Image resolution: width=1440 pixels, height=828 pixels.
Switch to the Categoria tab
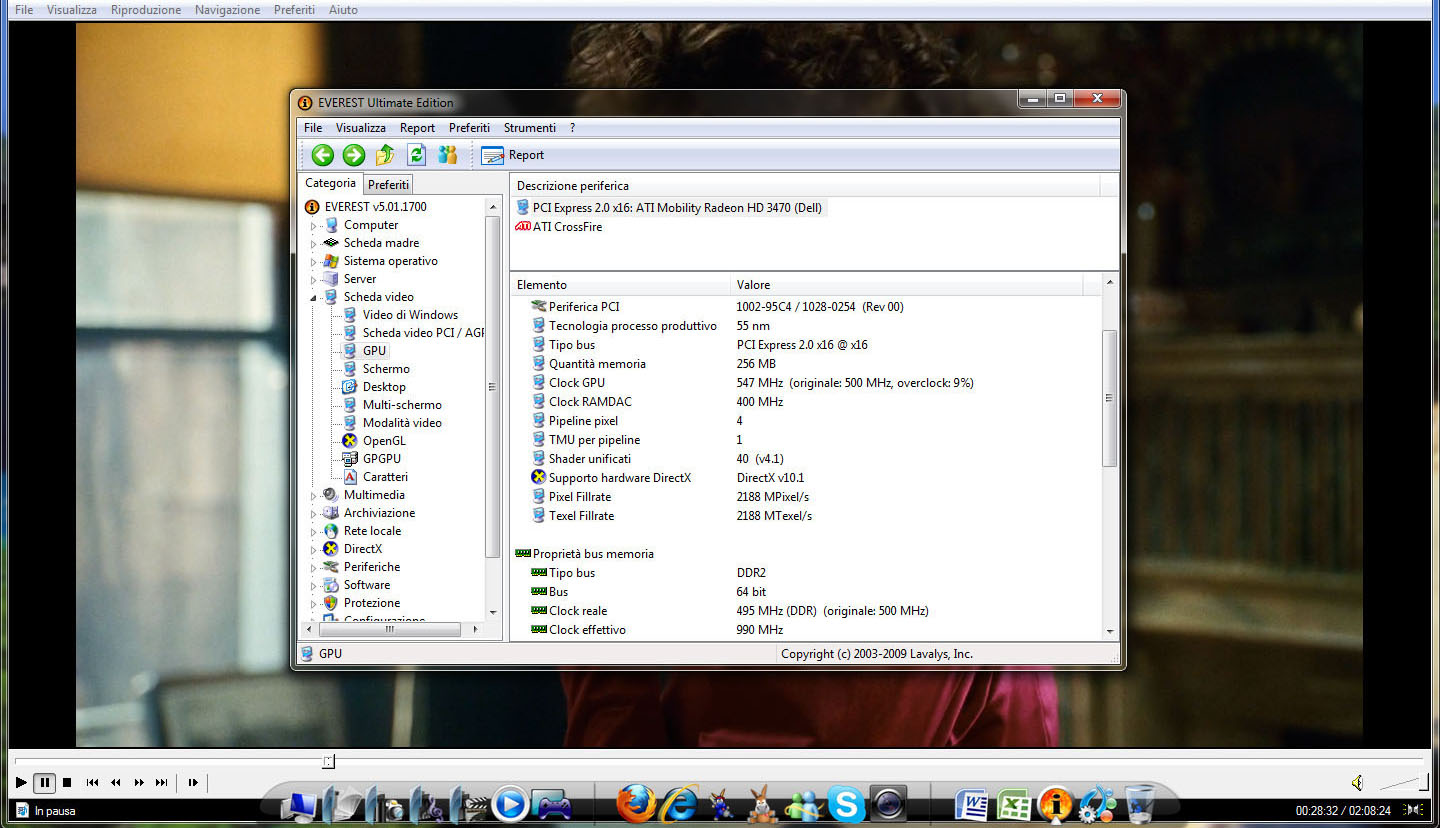[331, 183]
